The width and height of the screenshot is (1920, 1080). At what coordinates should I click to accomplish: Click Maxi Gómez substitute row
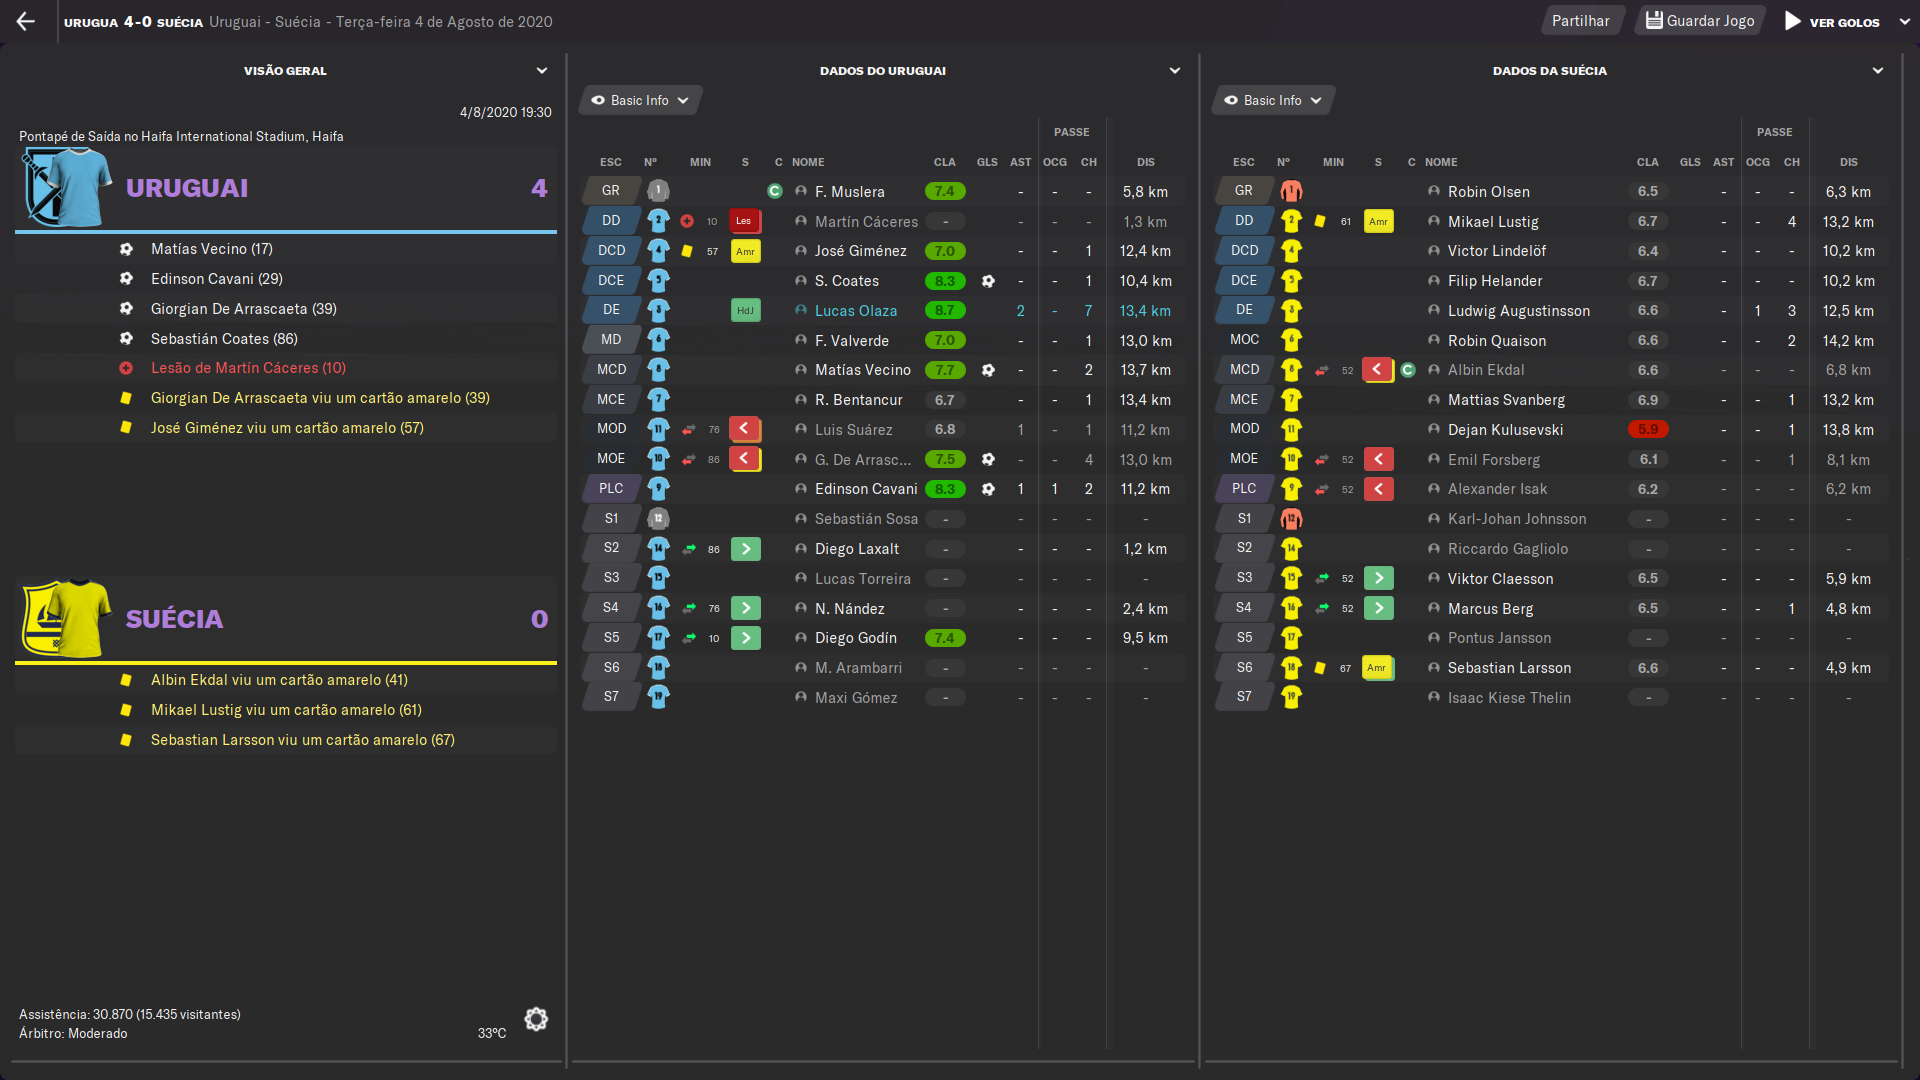[883, 697]
